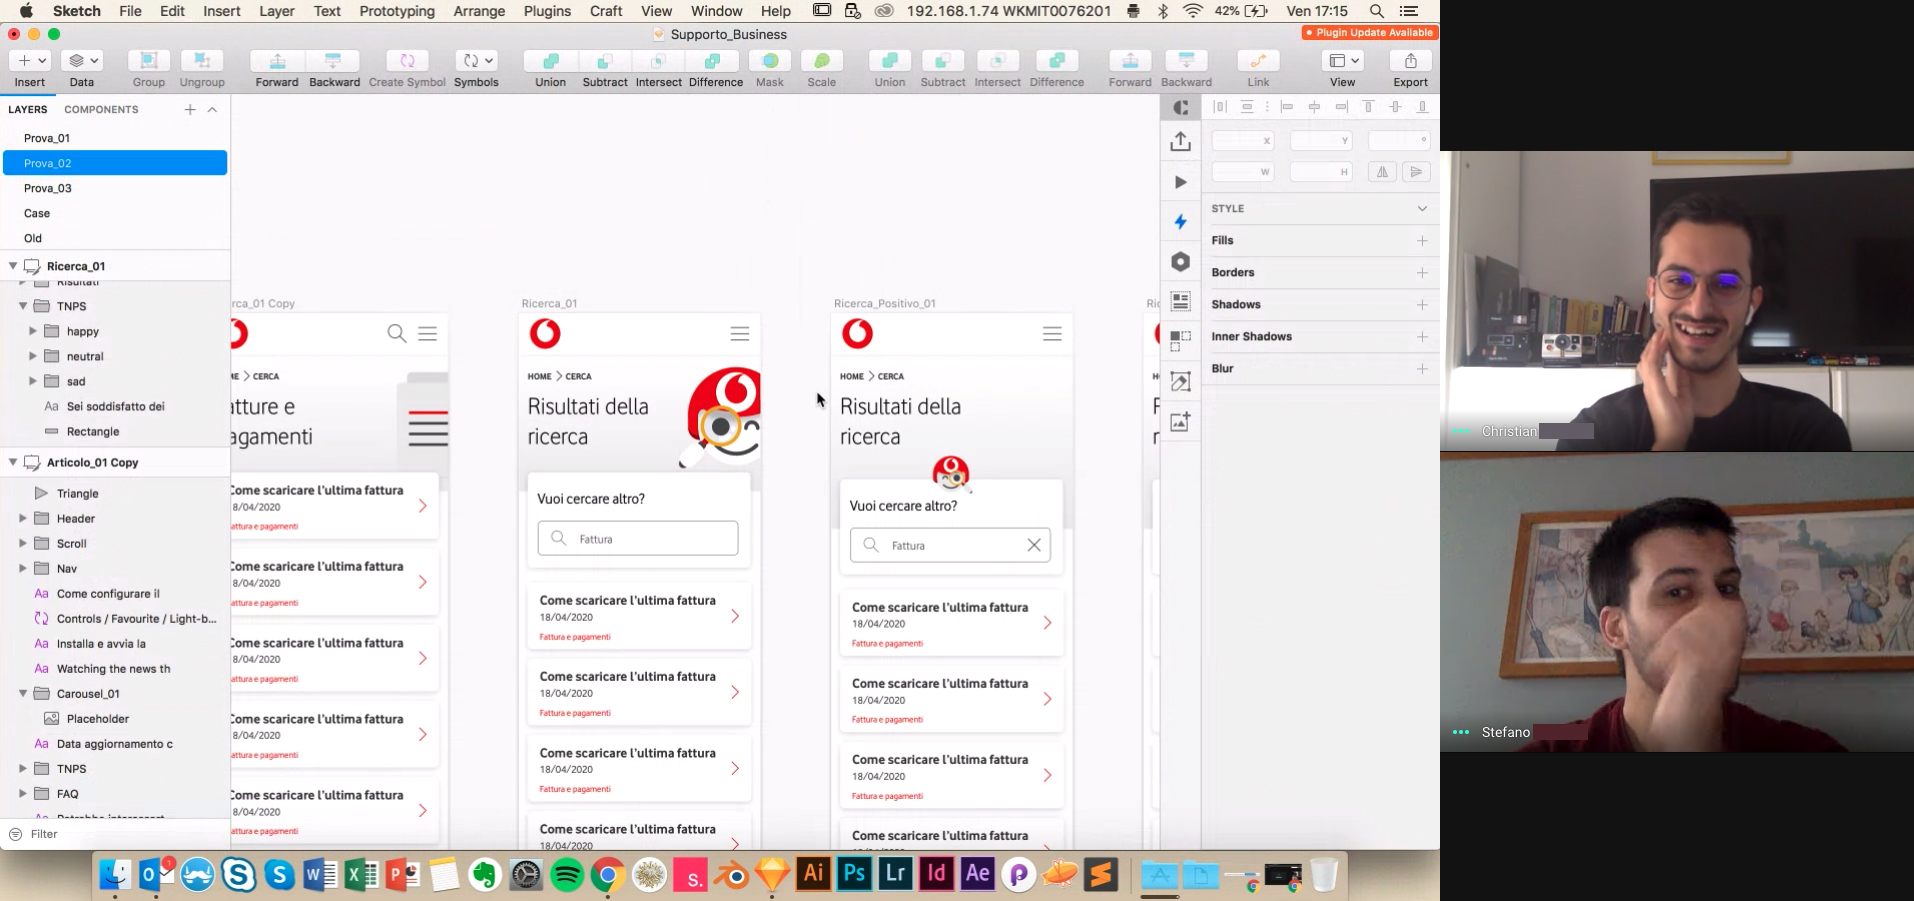Click the blue lightning bolt Craft icon
1914x901 pixels.
coord(1180,221)
